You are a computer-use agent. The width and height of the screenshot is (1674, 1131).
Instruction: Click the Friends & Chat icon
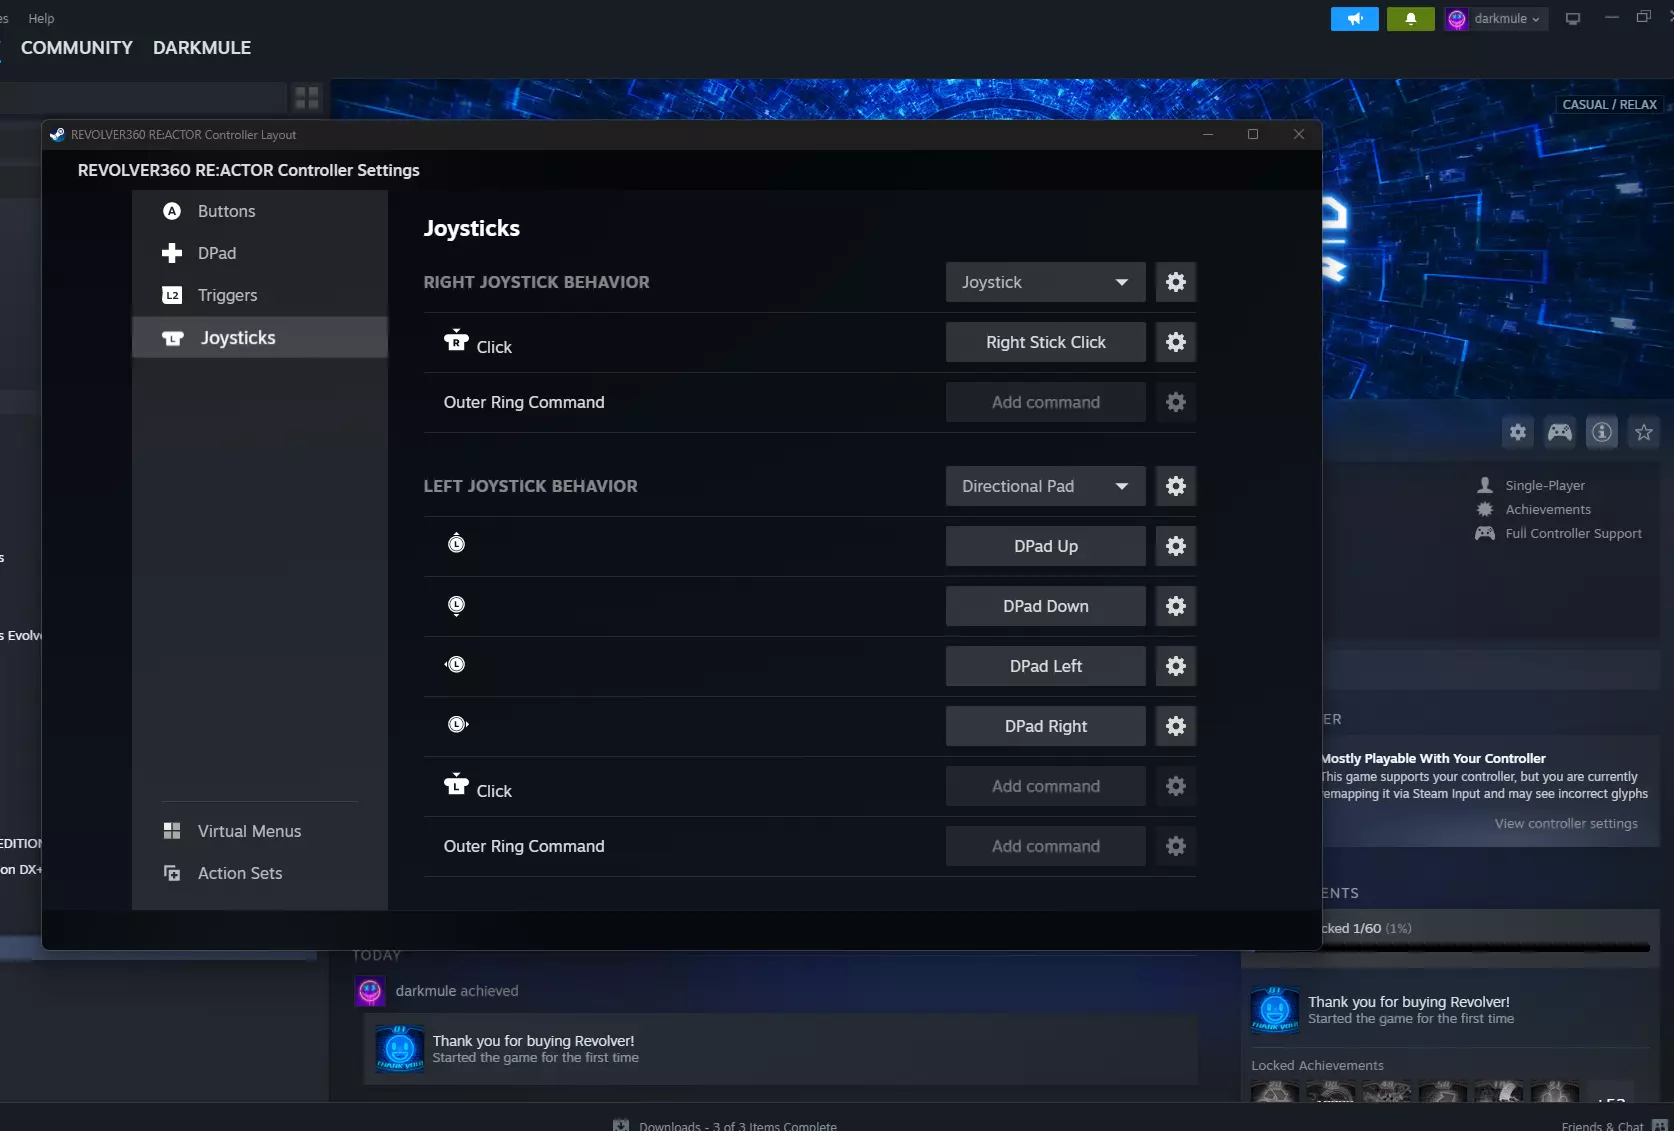(x=1660, y=1125)
